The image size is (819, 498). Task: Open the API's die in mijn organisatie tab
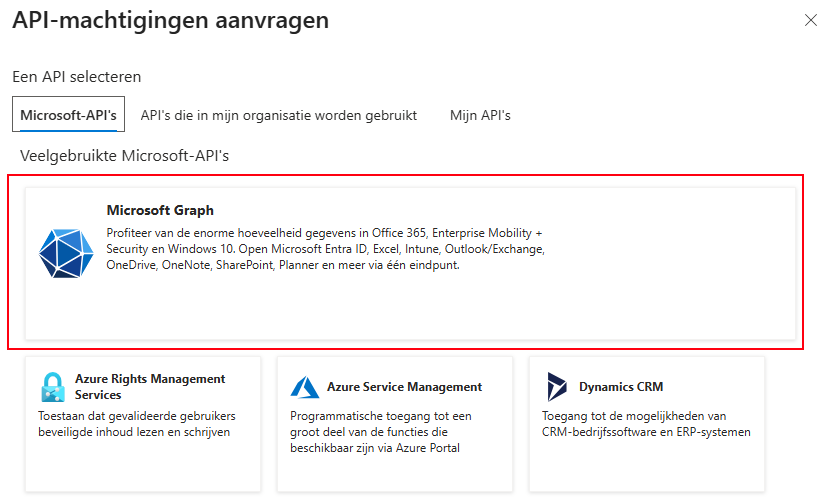278,115
